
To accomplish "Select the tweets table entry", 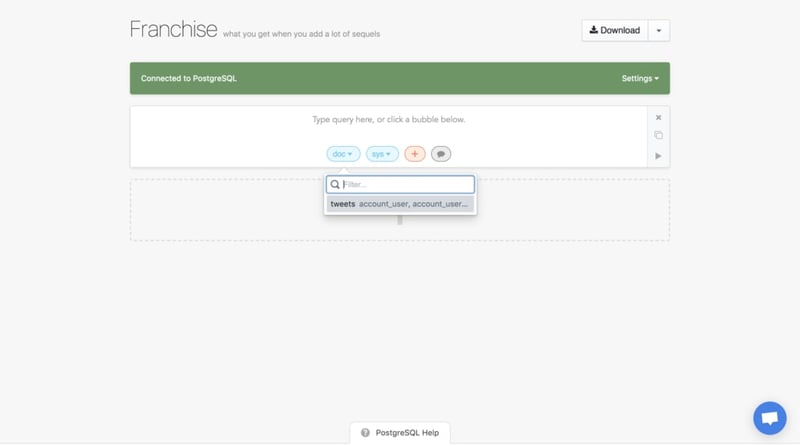I will (401, 204).
